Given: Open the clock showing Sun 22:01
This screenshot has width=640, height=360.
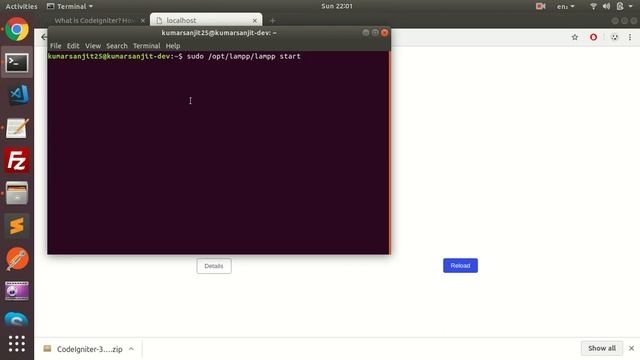Looking at the screenshot, I should point(337,6).
